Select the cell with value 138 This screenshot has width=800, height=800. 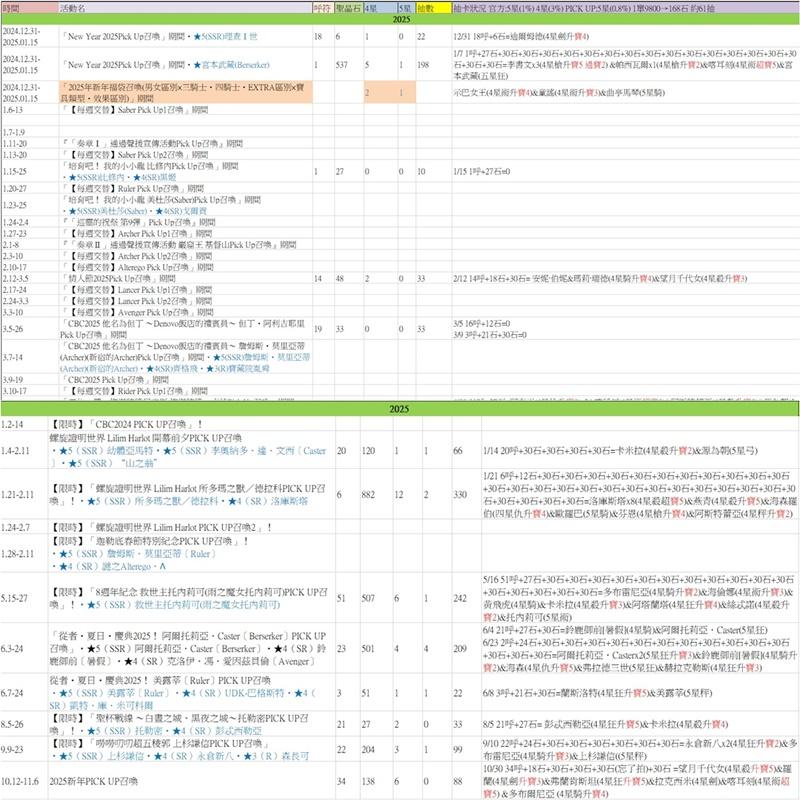click(378, 781)
